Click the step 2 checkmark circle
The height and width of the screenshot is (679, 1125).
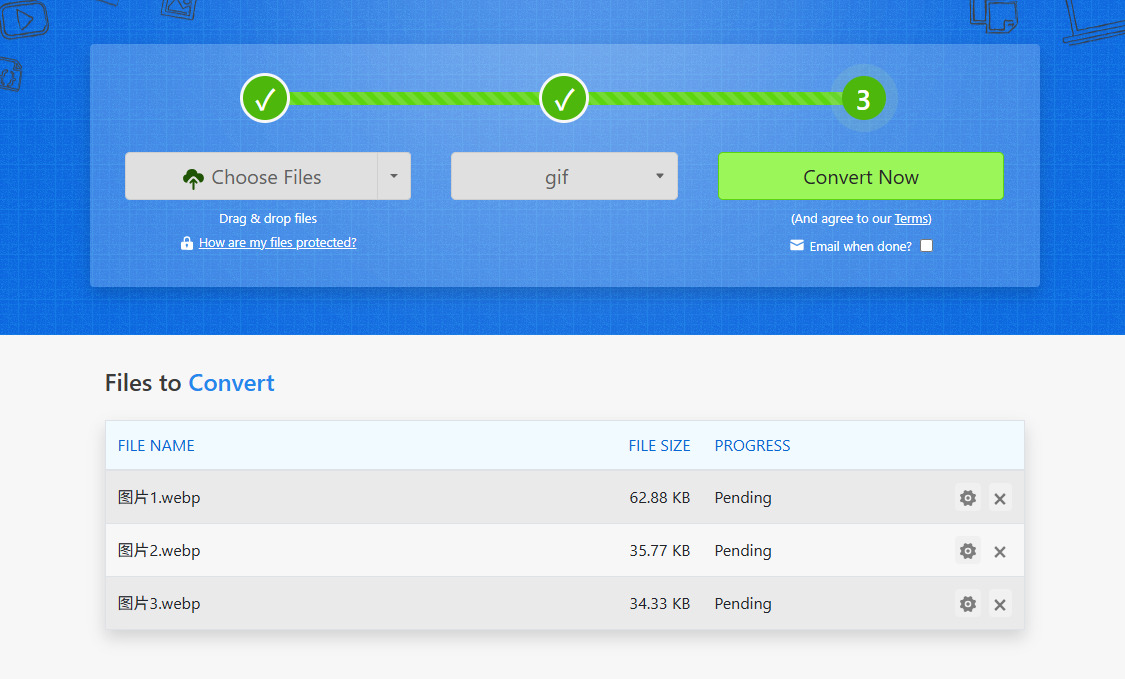point(564,98)
